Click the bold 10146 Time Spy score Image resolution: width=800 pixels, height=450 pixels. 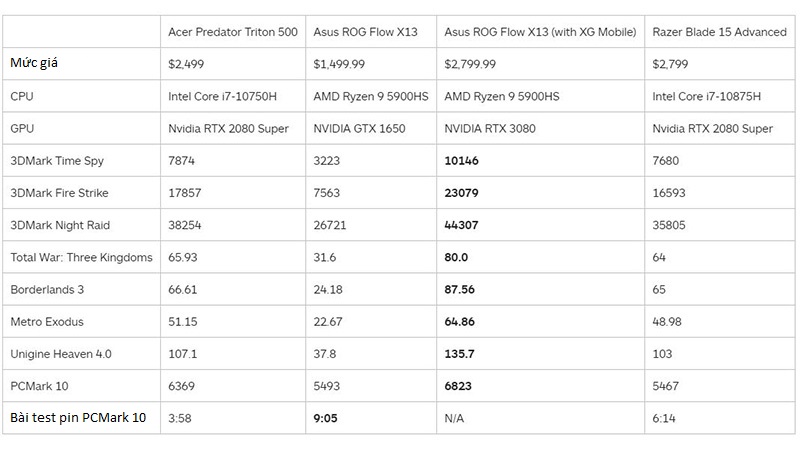461,160
